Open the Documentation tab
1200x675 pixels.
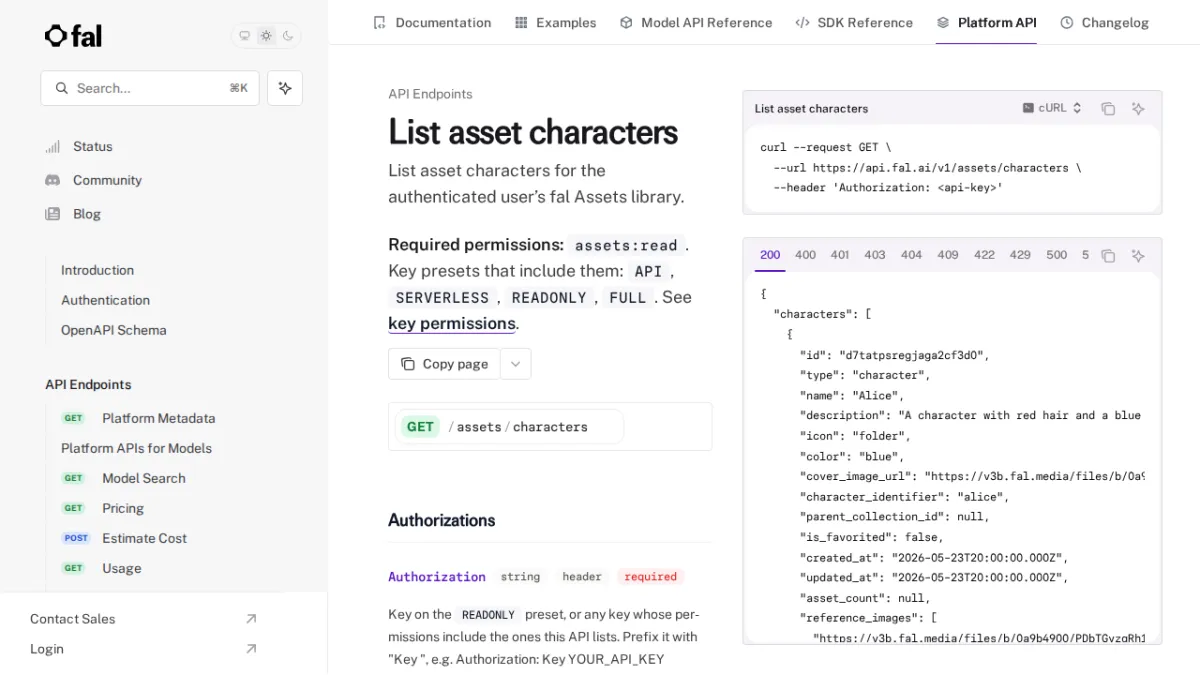(x=432, y=22)
